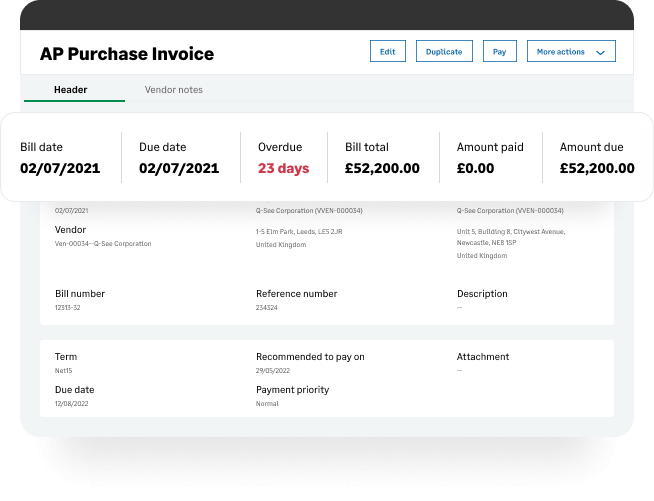Switch to the Vendor notes tab
This screenshot has height=501, width=654.
coord(174,90)
